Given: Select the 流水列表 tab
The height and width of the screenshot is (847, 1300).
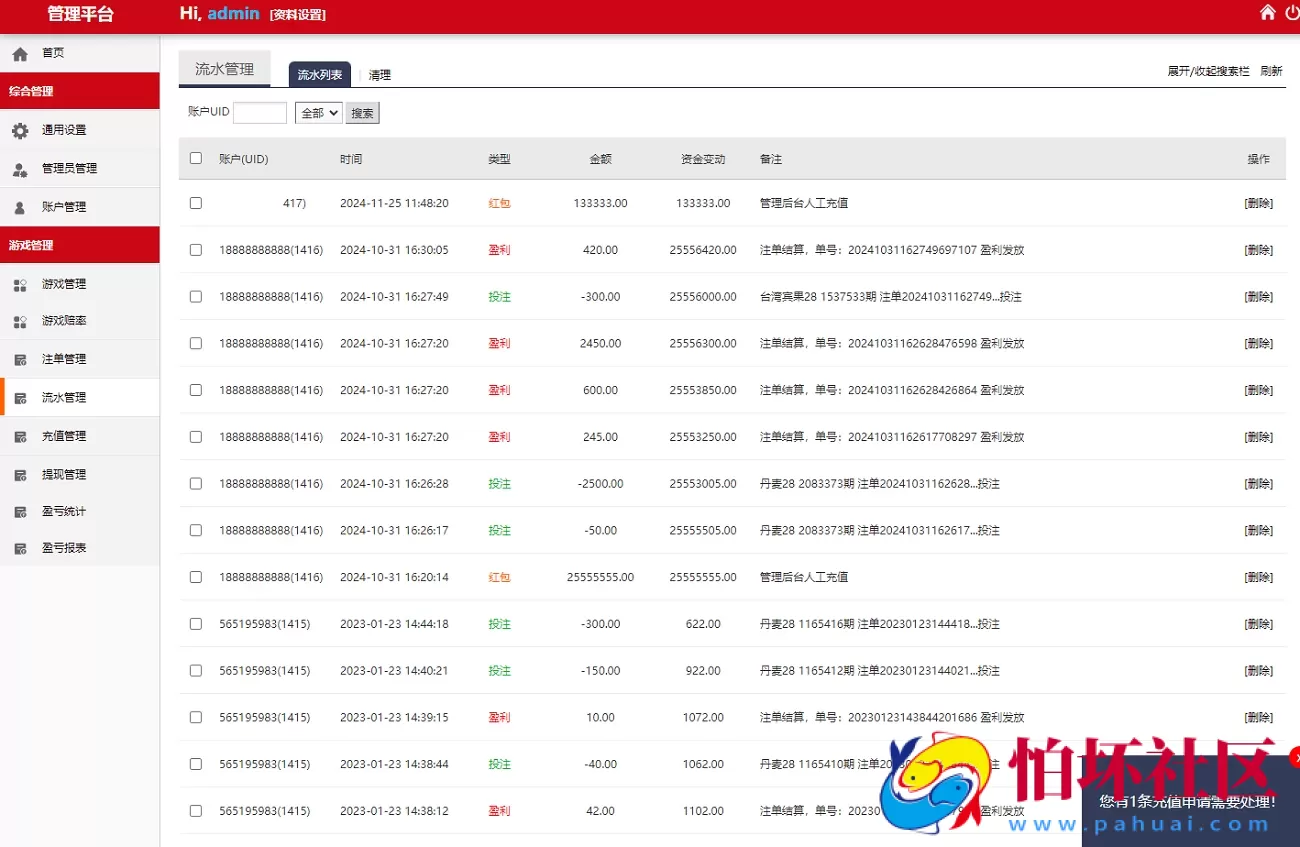Looking at the screenshot, I should 320,75.
